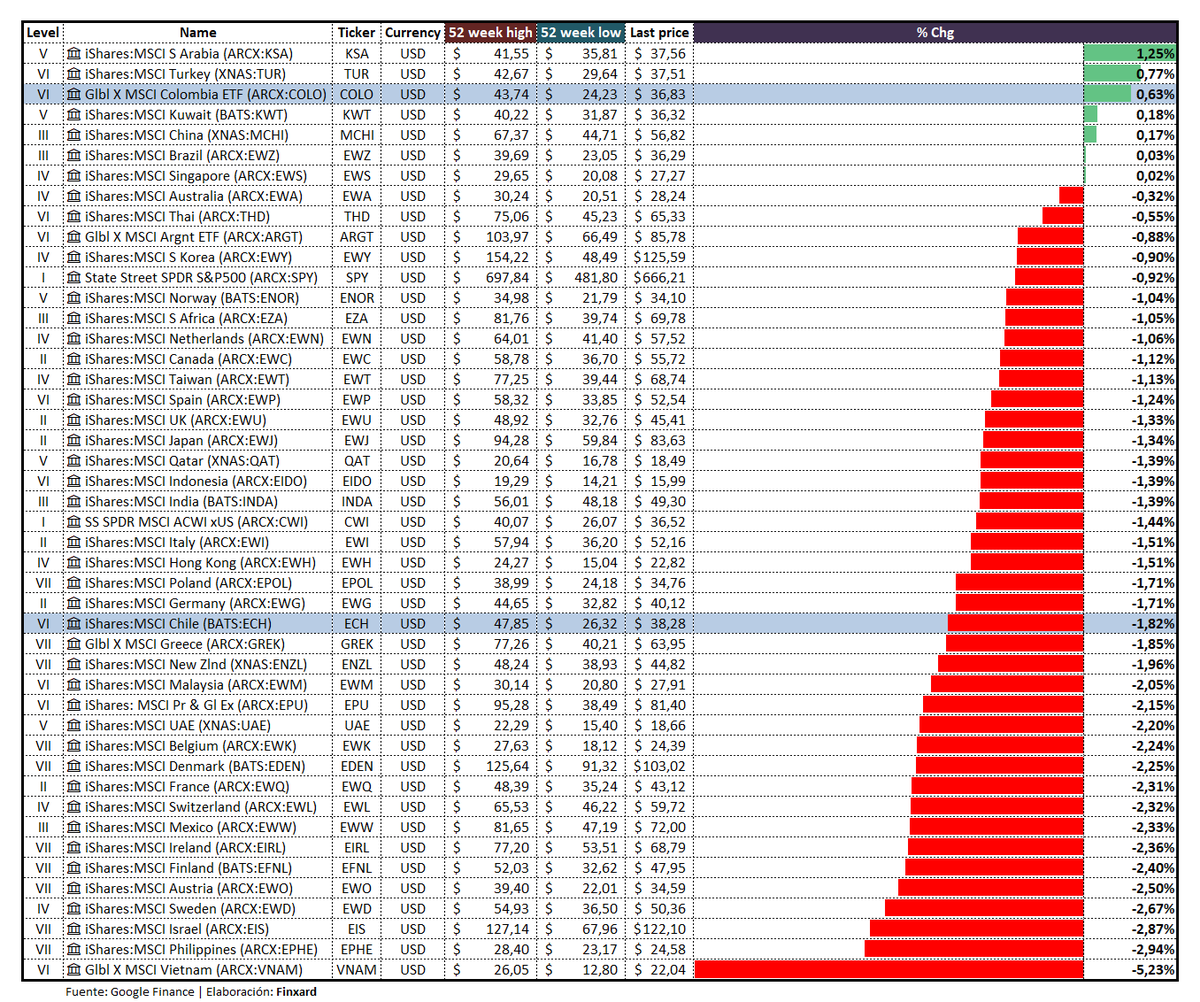The image size is (1200, 1002).
Task: Select the '52 week high' column header
Action: [x=490, y=32]
